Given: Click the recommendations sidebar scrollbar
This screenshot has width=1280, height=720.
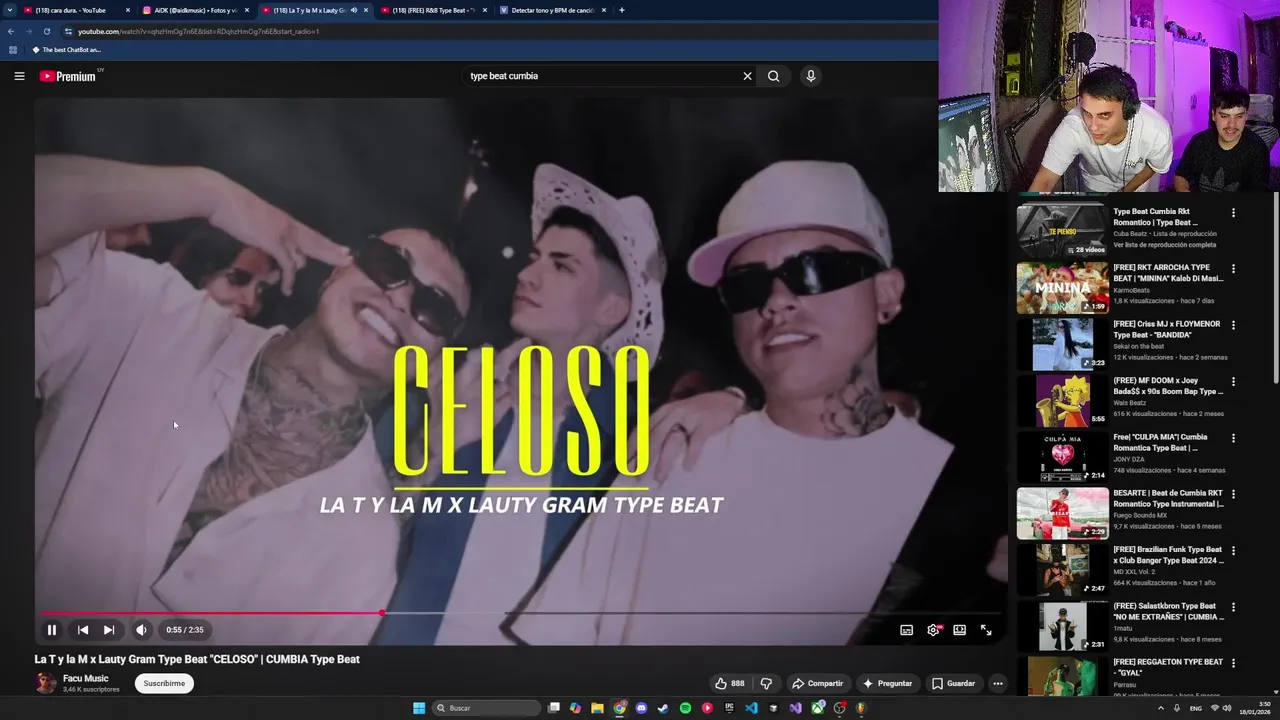Looking at the screenshot, I should coord(1276,290).
